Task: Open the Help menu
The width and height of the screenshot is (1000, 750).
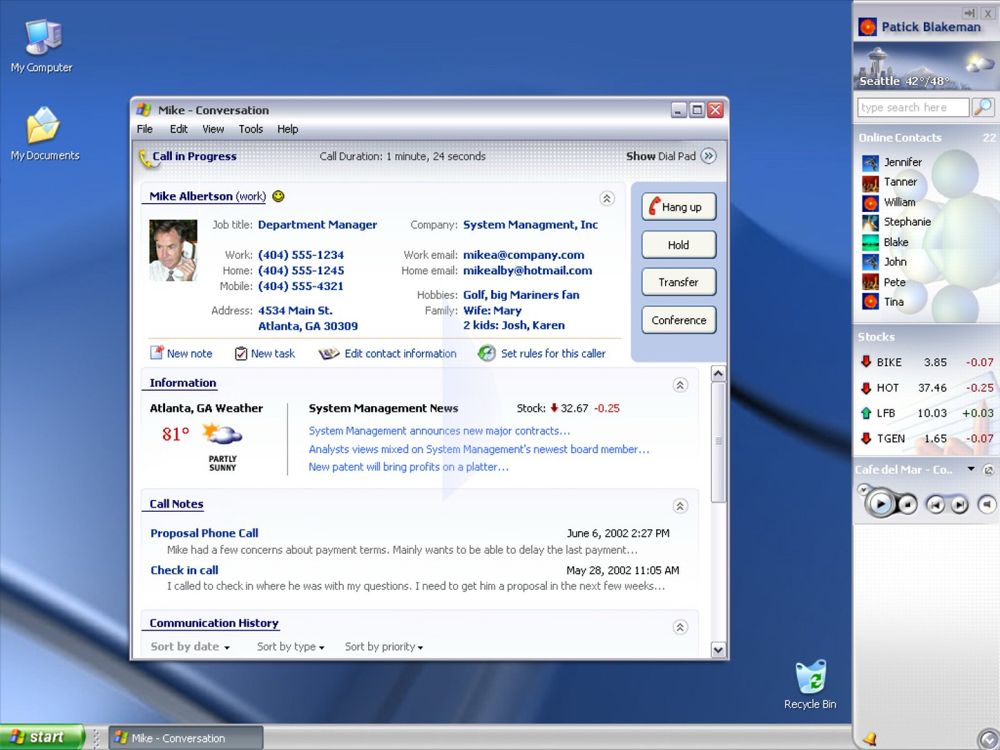Action: click(288, 129)
